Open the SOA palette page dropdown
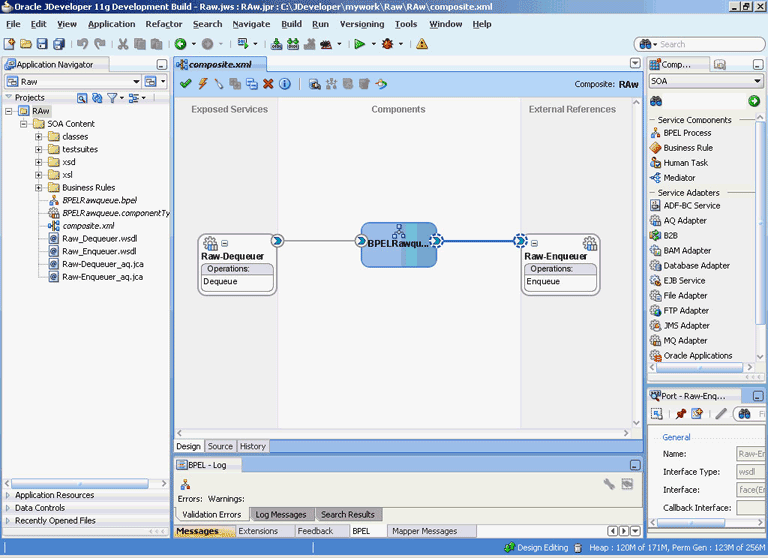The image size is (768, 558). 757,81
